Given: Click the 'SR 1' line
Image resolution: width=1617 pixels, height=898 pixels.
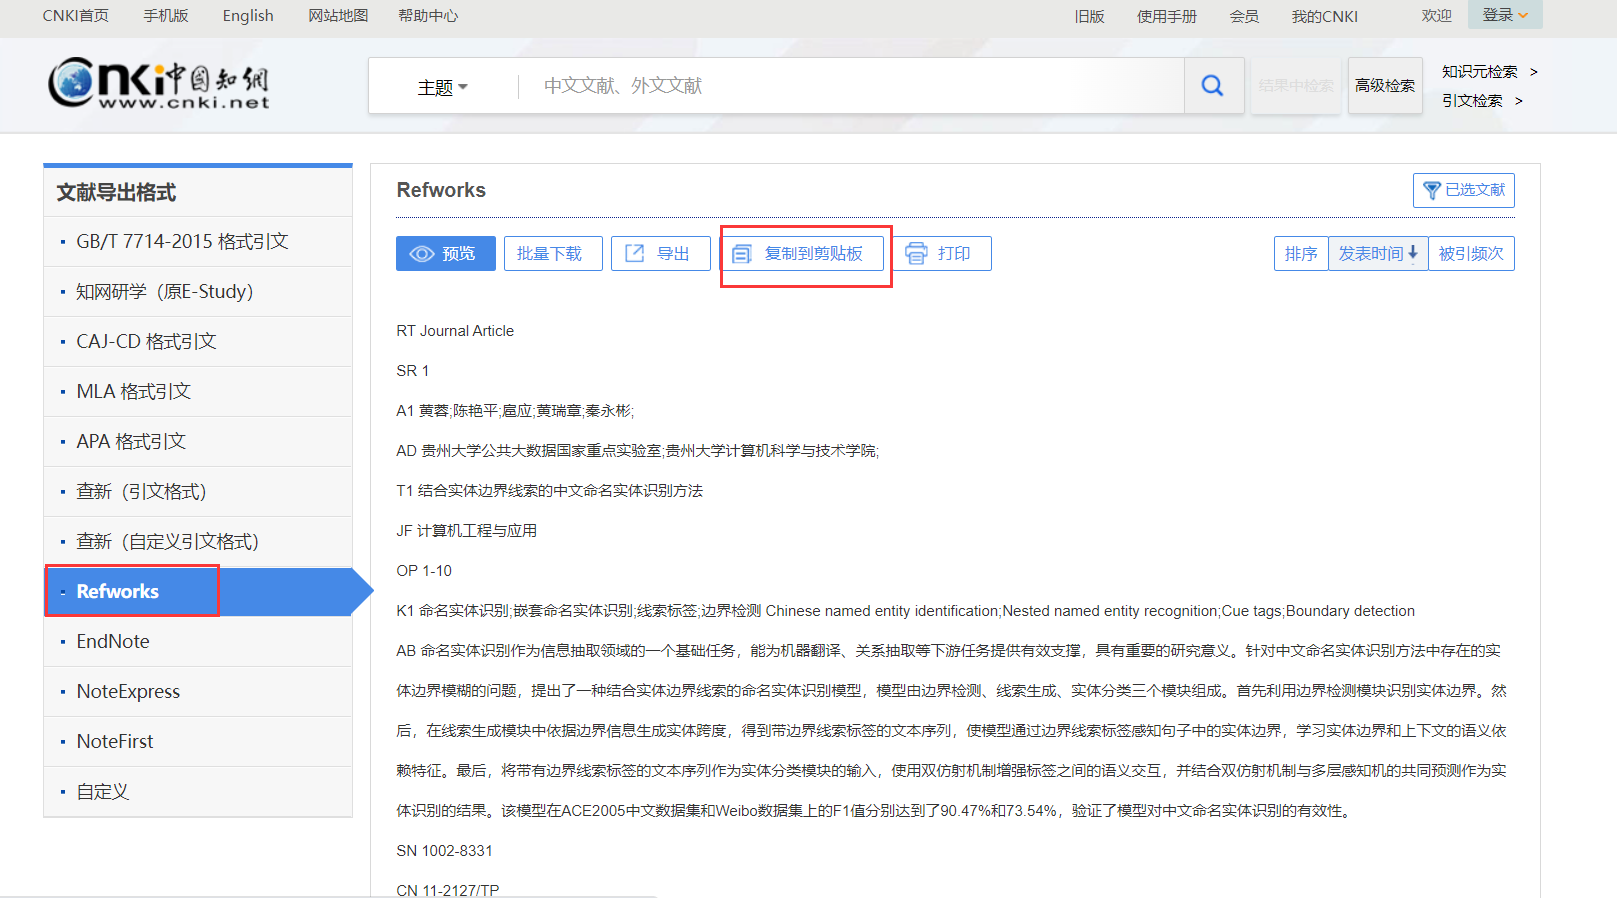Looking at the screenshot, I should [412, 371].
